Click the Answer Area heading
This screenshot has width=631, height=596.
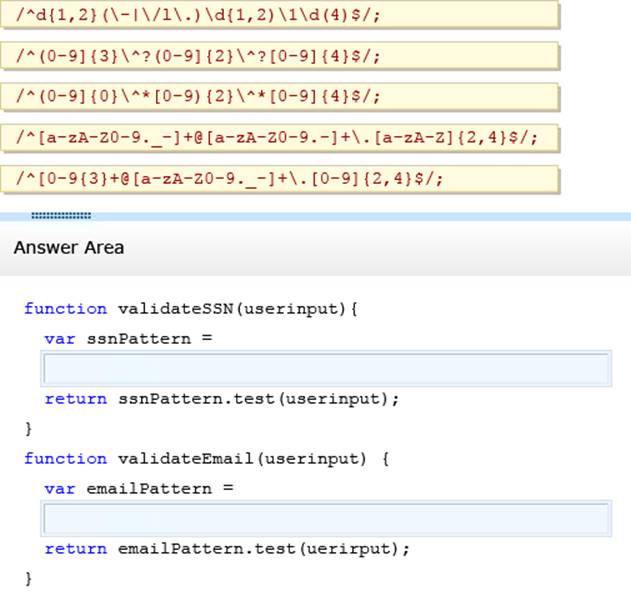[x=69, y=247]
